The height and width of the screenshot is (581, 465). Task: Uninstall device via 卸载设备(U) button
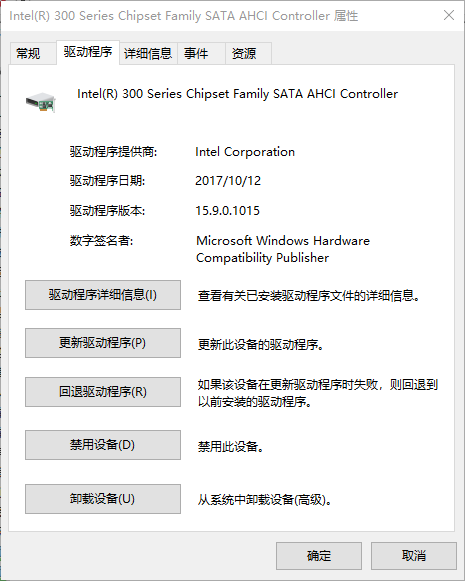103,499
